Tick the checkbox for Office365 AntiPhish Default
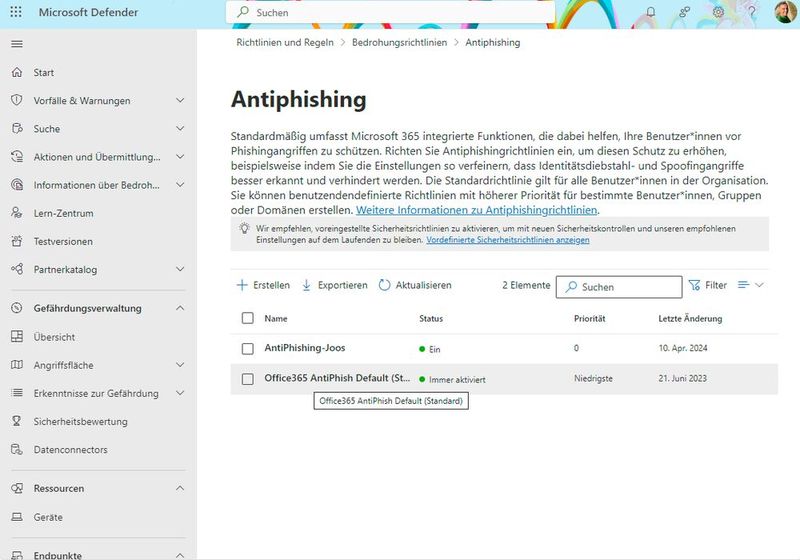Image resolution: width=800 pixels, height=560 pixels. point(247,379)
